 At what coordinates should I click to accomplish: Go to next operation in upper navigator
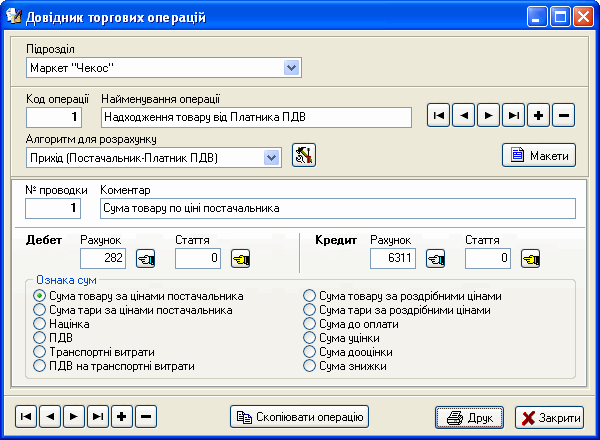[488, 115]
